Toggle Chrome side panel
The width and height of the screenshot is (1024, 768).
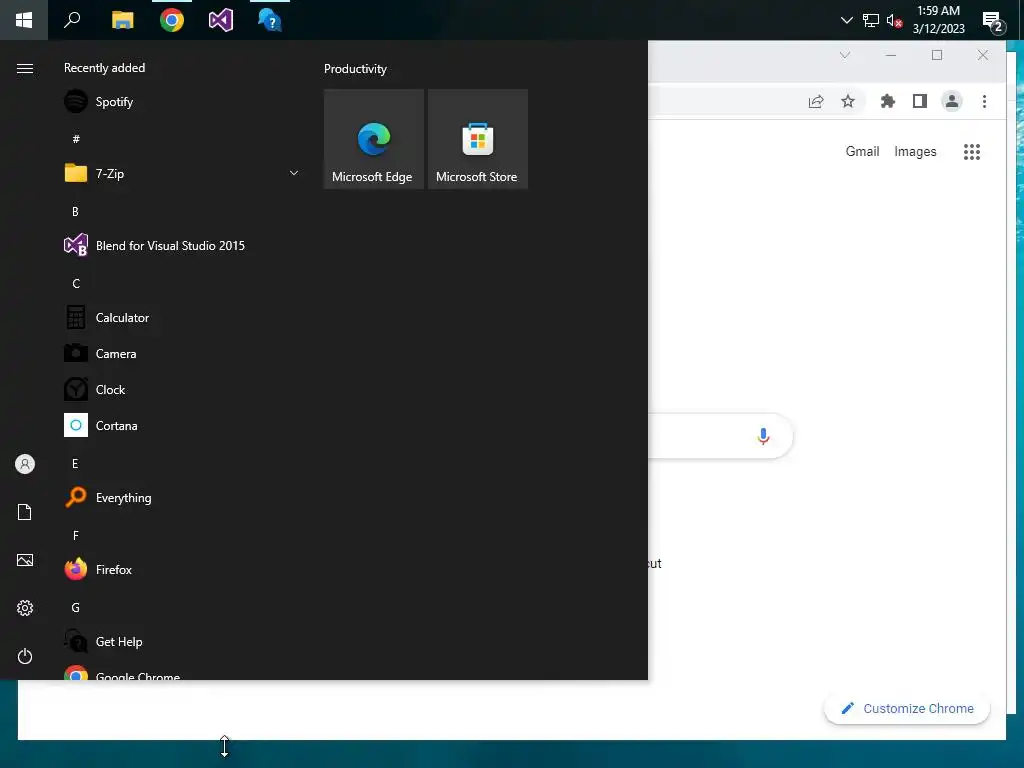[x=920, y=101]
